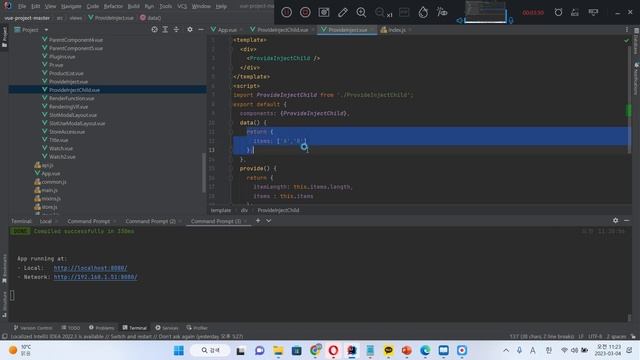640x360 pixels.
Task: Click the recorder zoom-out x1 icon
Action: click(x=383, y=13)
